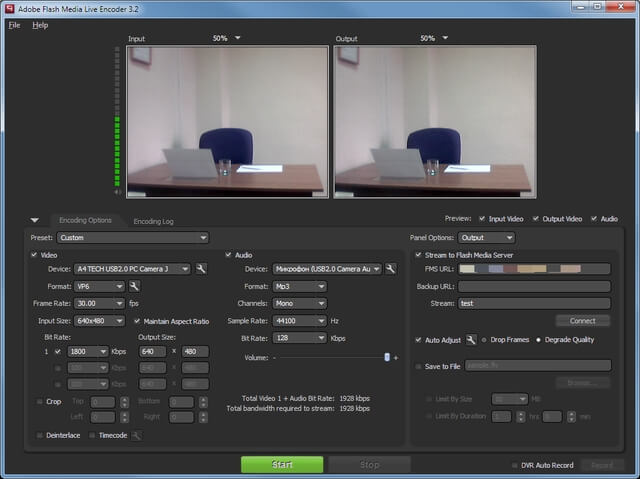The width and height of the screenshot is (640, 479).
Task: Click the Adobe Flash app icon in title bar
Action: coord(9,9)
